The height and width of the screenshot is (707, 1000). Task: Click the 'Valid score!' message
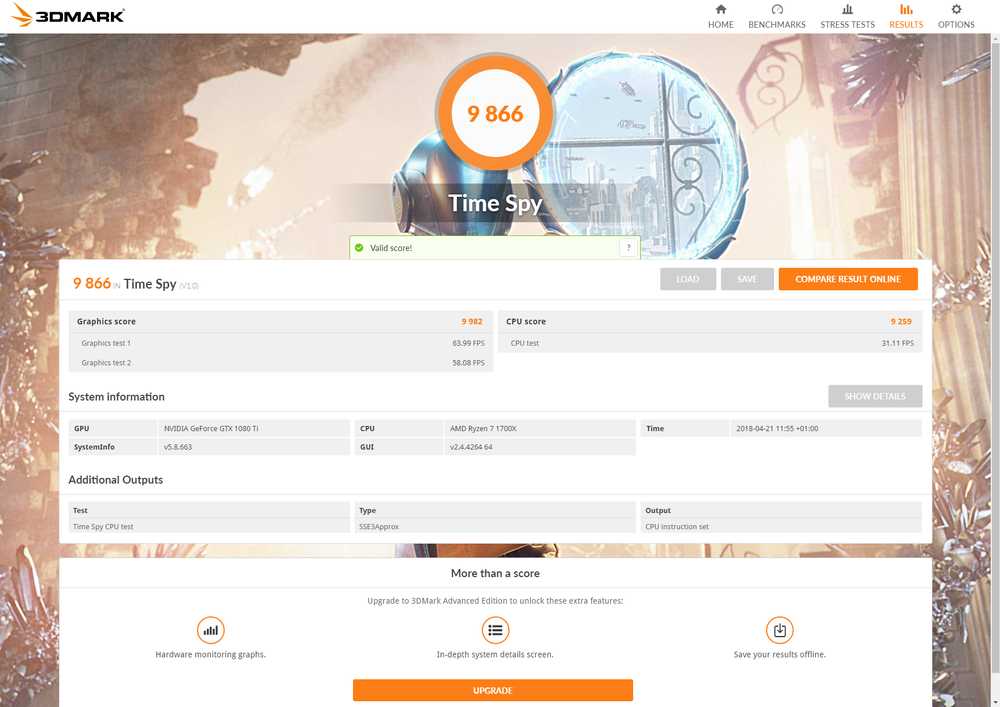(x=391, y=248)
